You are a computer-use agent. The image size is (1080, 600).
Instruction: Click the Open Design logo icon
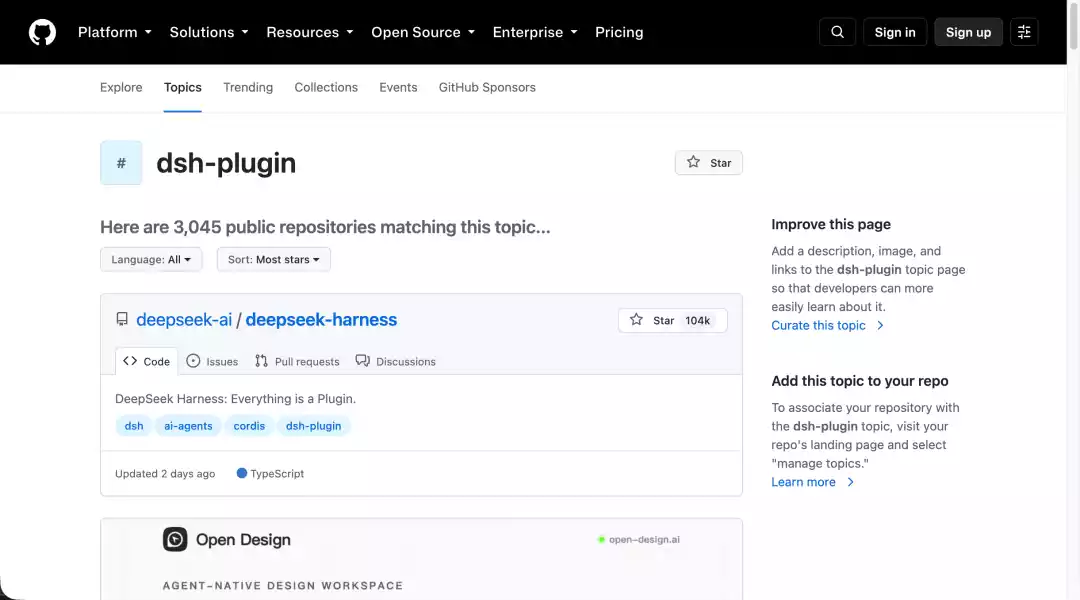coord(175,539)
